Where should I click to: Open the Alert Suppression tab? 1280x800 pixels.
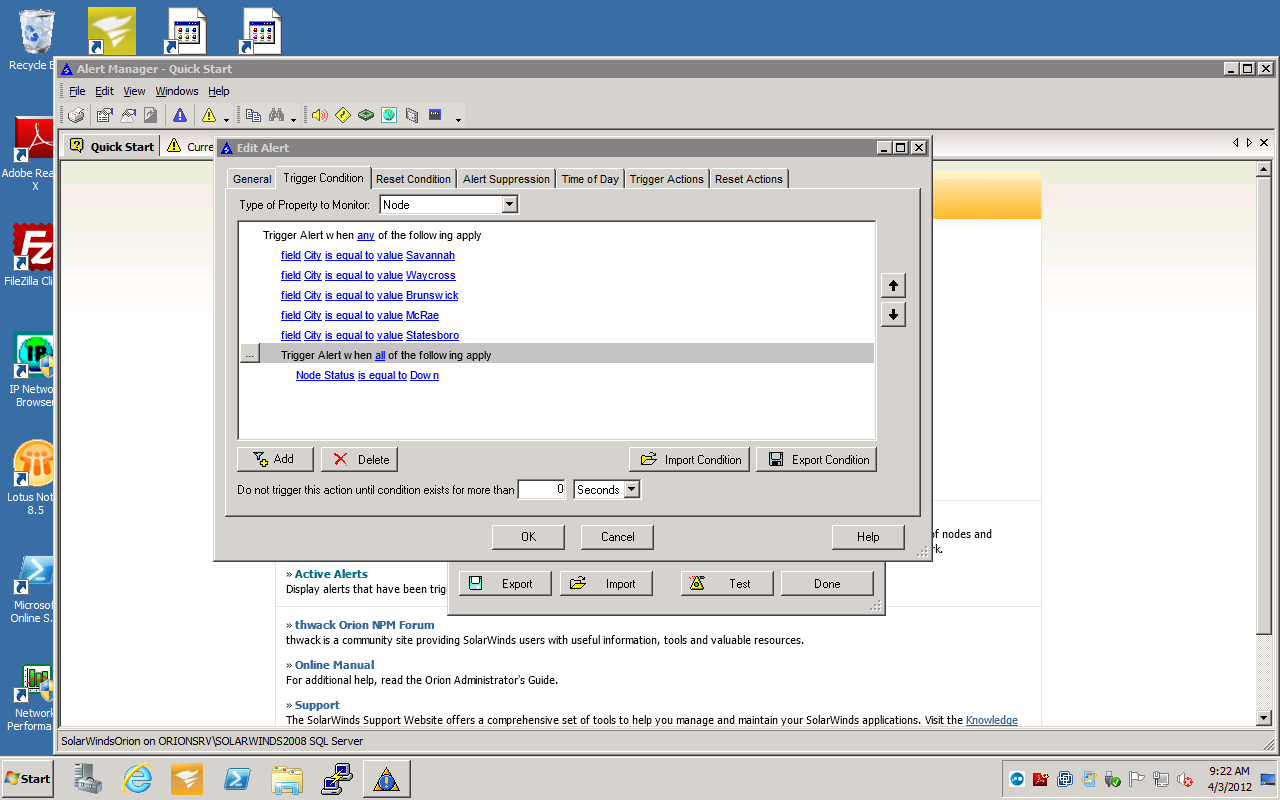(506, 179)
